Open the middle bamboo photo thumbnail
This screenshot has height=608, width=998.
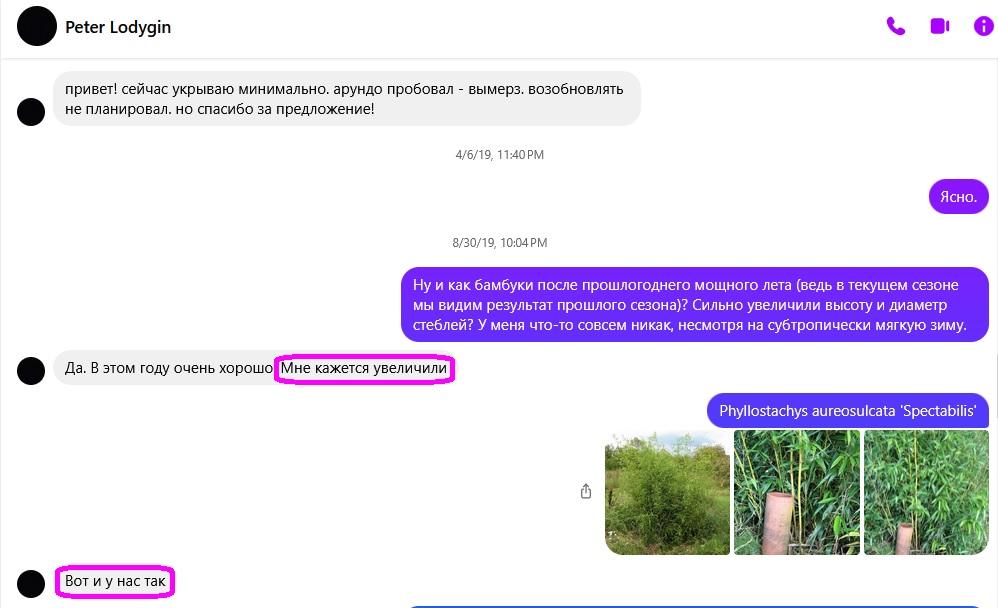(797, 492)
